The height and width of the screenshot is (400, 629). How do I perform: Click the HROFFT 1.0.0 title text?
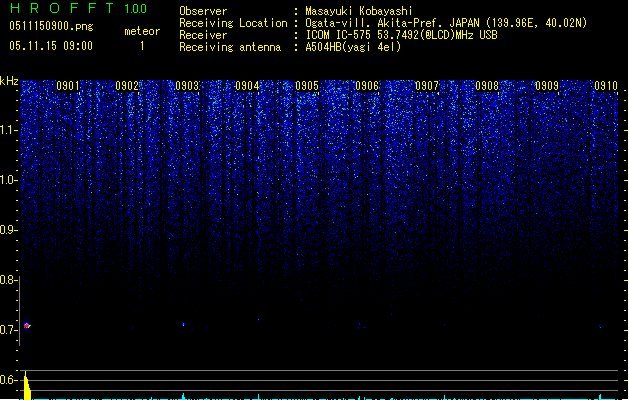78,8
